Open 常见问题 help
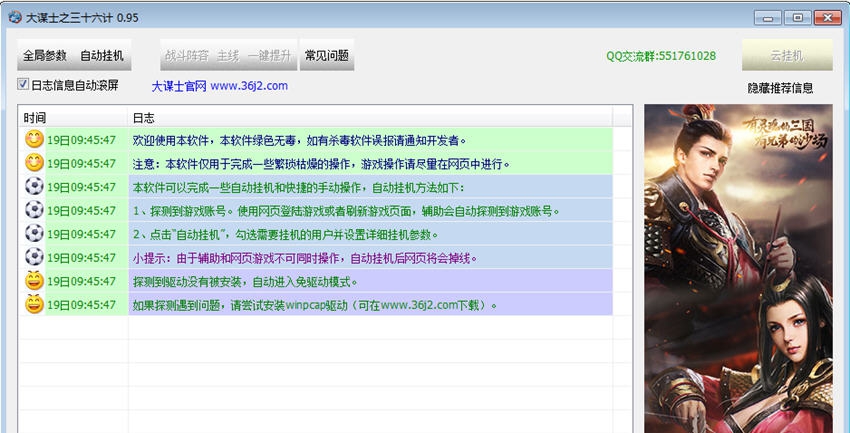The height and width of the screenshot is (433, 850). pyautogui.click(x=327, y=55)
